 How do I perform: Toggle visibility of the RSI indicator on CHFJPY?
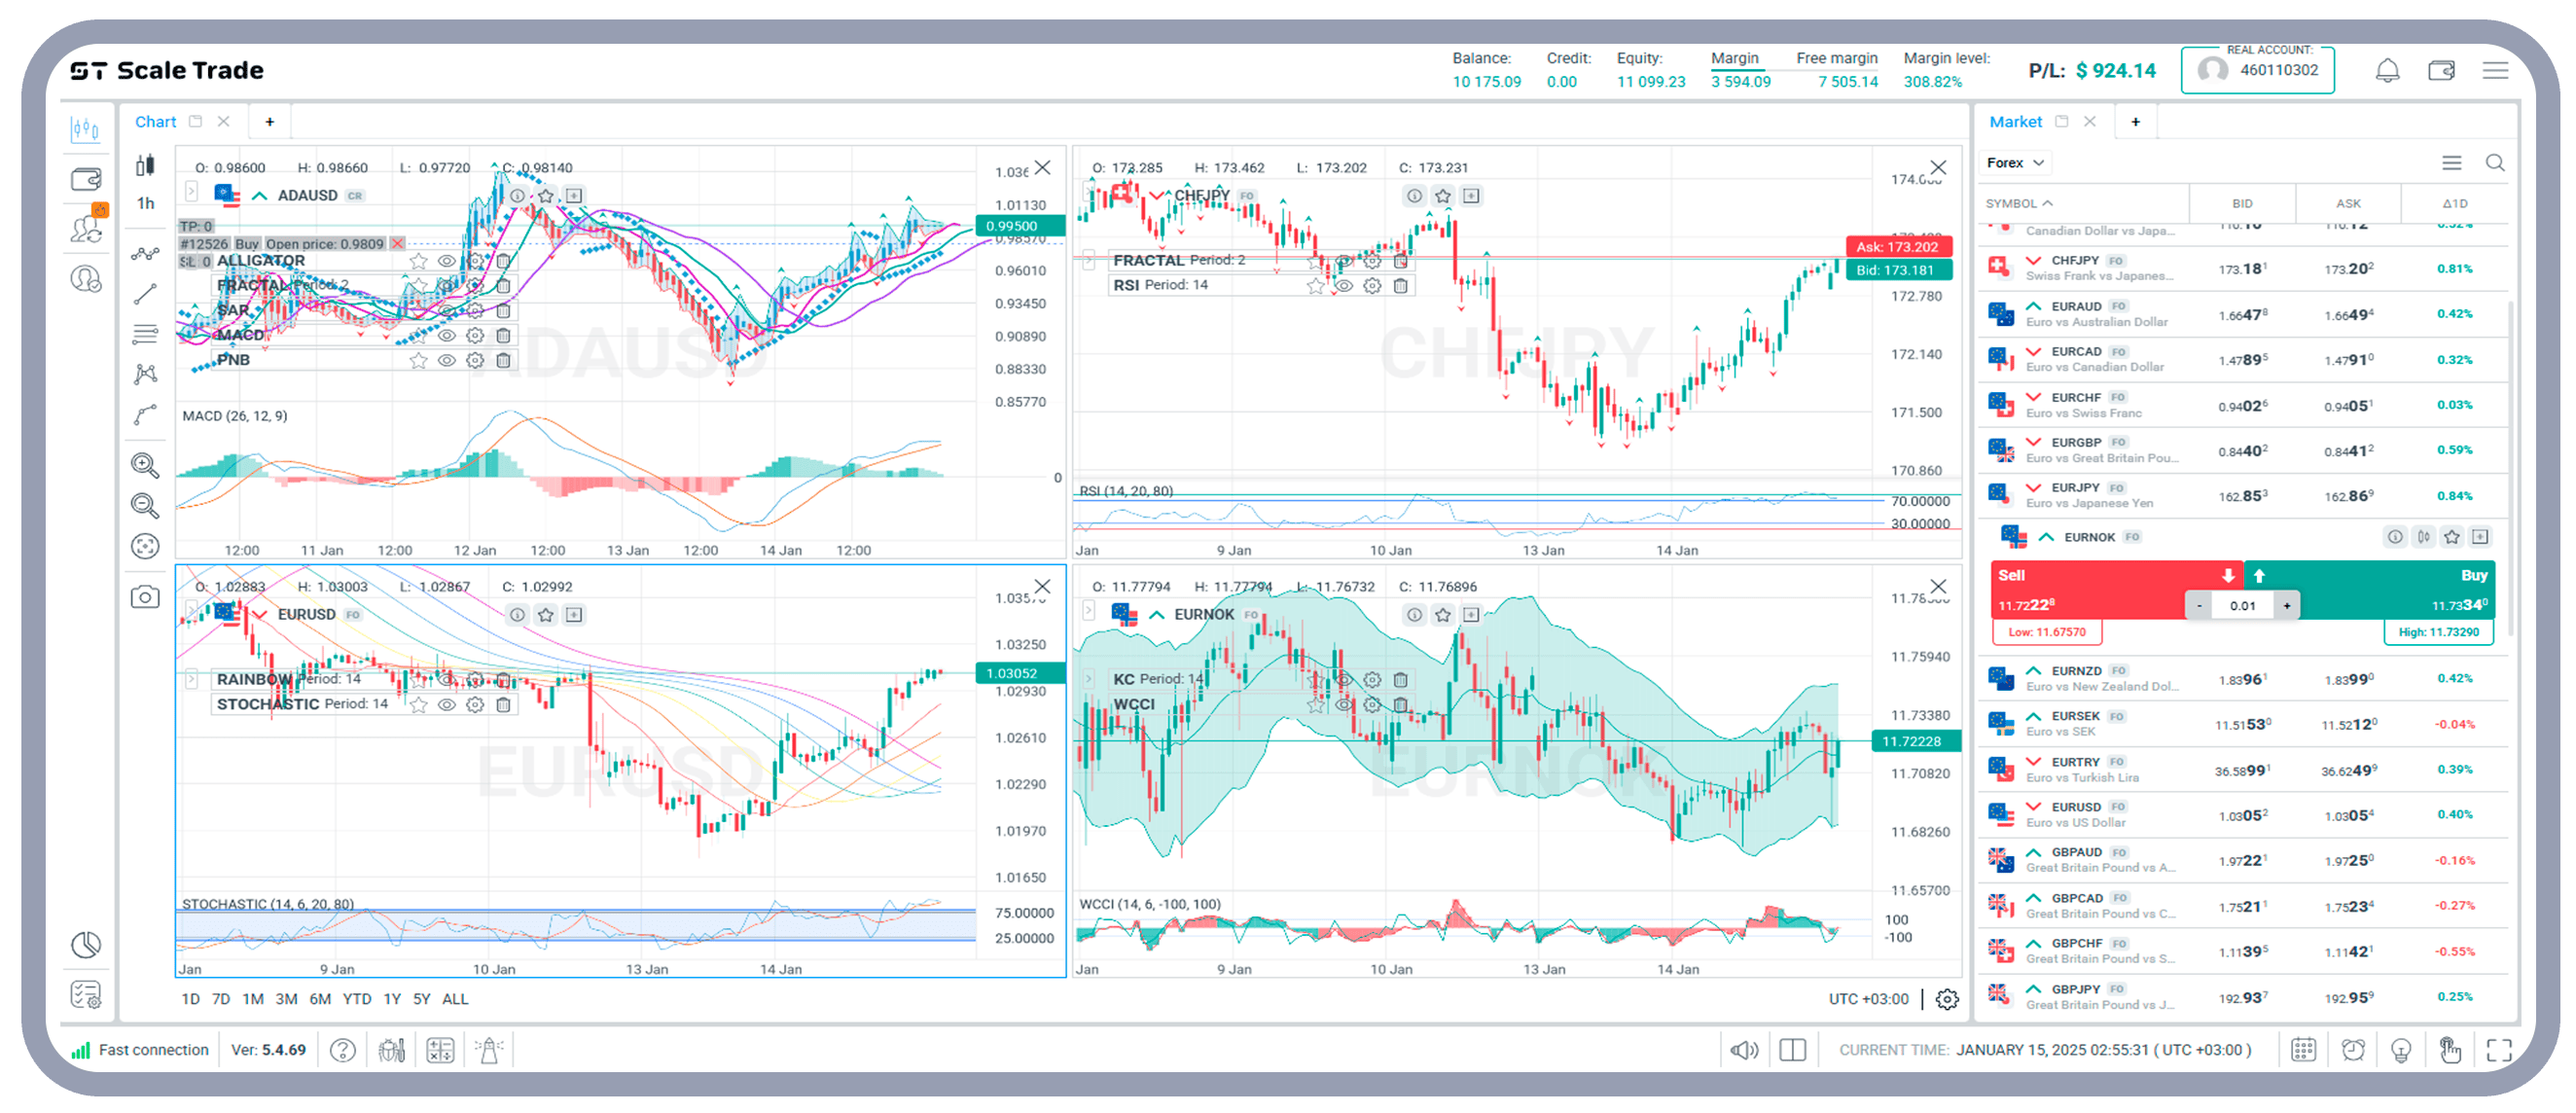(1343, 284)
